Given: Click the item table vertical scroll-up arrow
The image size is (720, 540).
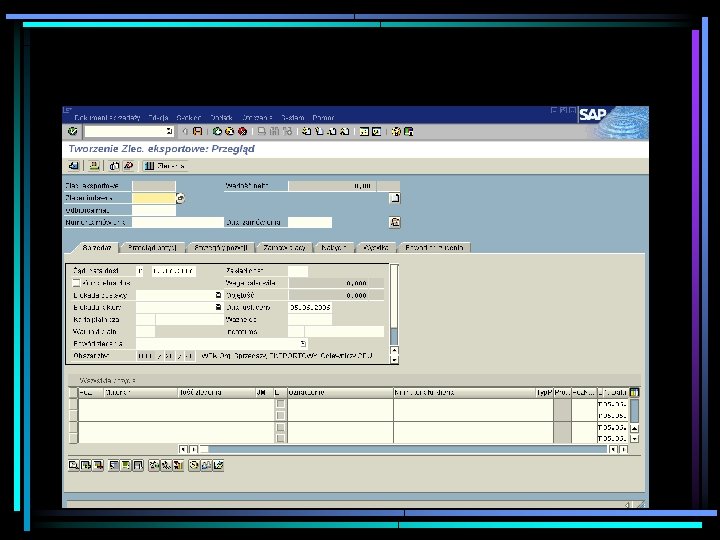Looking at the screenshot, I should (635, 428).
